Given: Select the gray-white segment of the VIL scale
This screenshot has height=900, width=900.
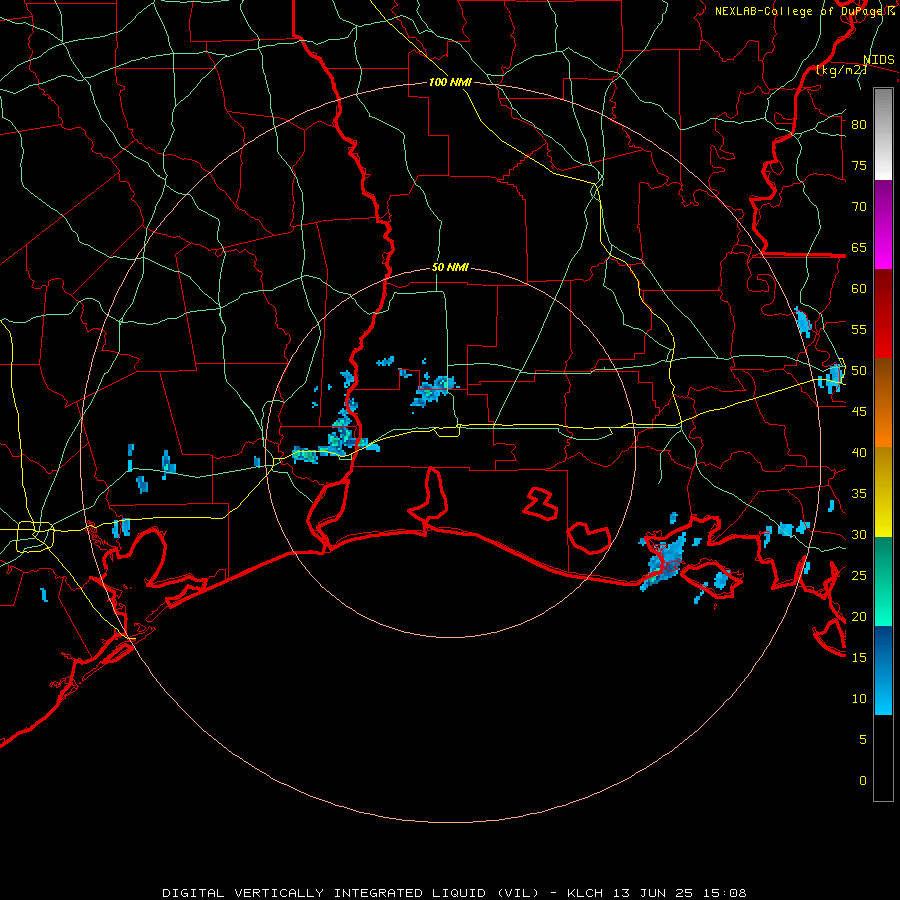Looking at the screenshot, I should [x=883, y=134].
